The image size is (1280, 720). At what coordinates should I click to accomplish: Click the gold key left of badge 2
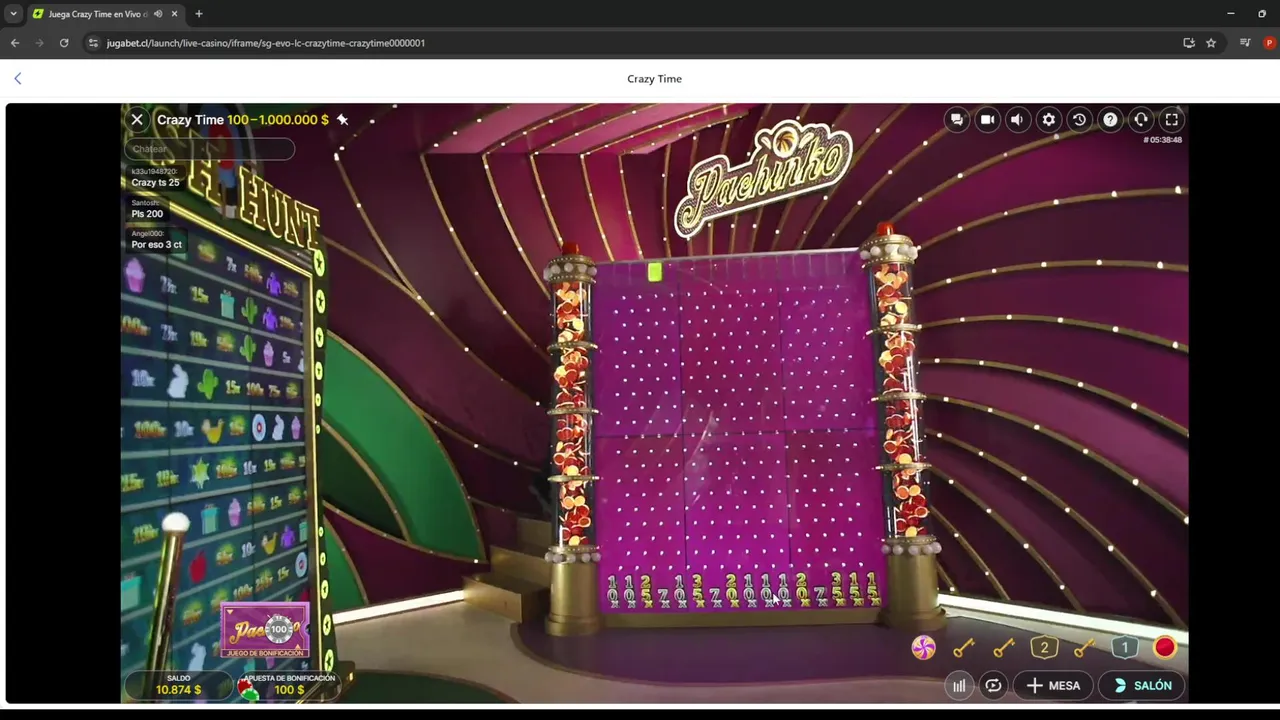(1004, 647)
